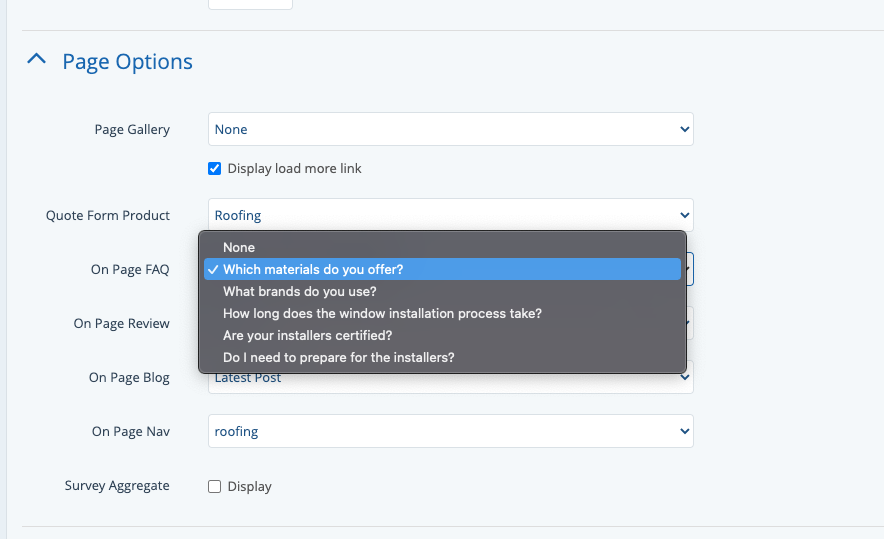
Task: Open the Quote Form Product dropdown
Action: [x=450, y=215]
